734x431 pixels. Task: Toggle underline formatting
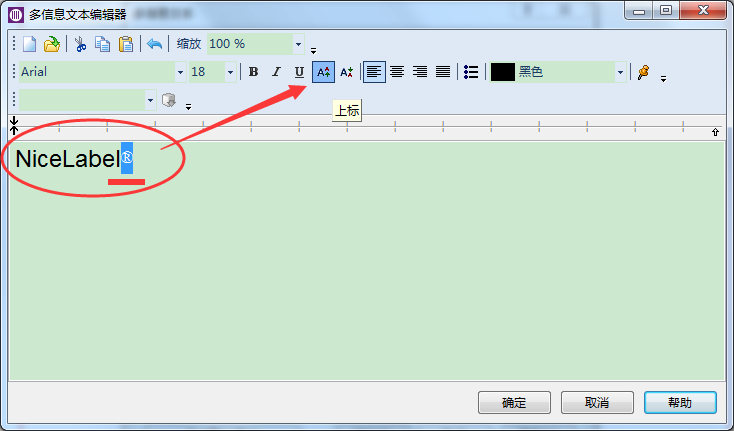(x=299, y=72)
